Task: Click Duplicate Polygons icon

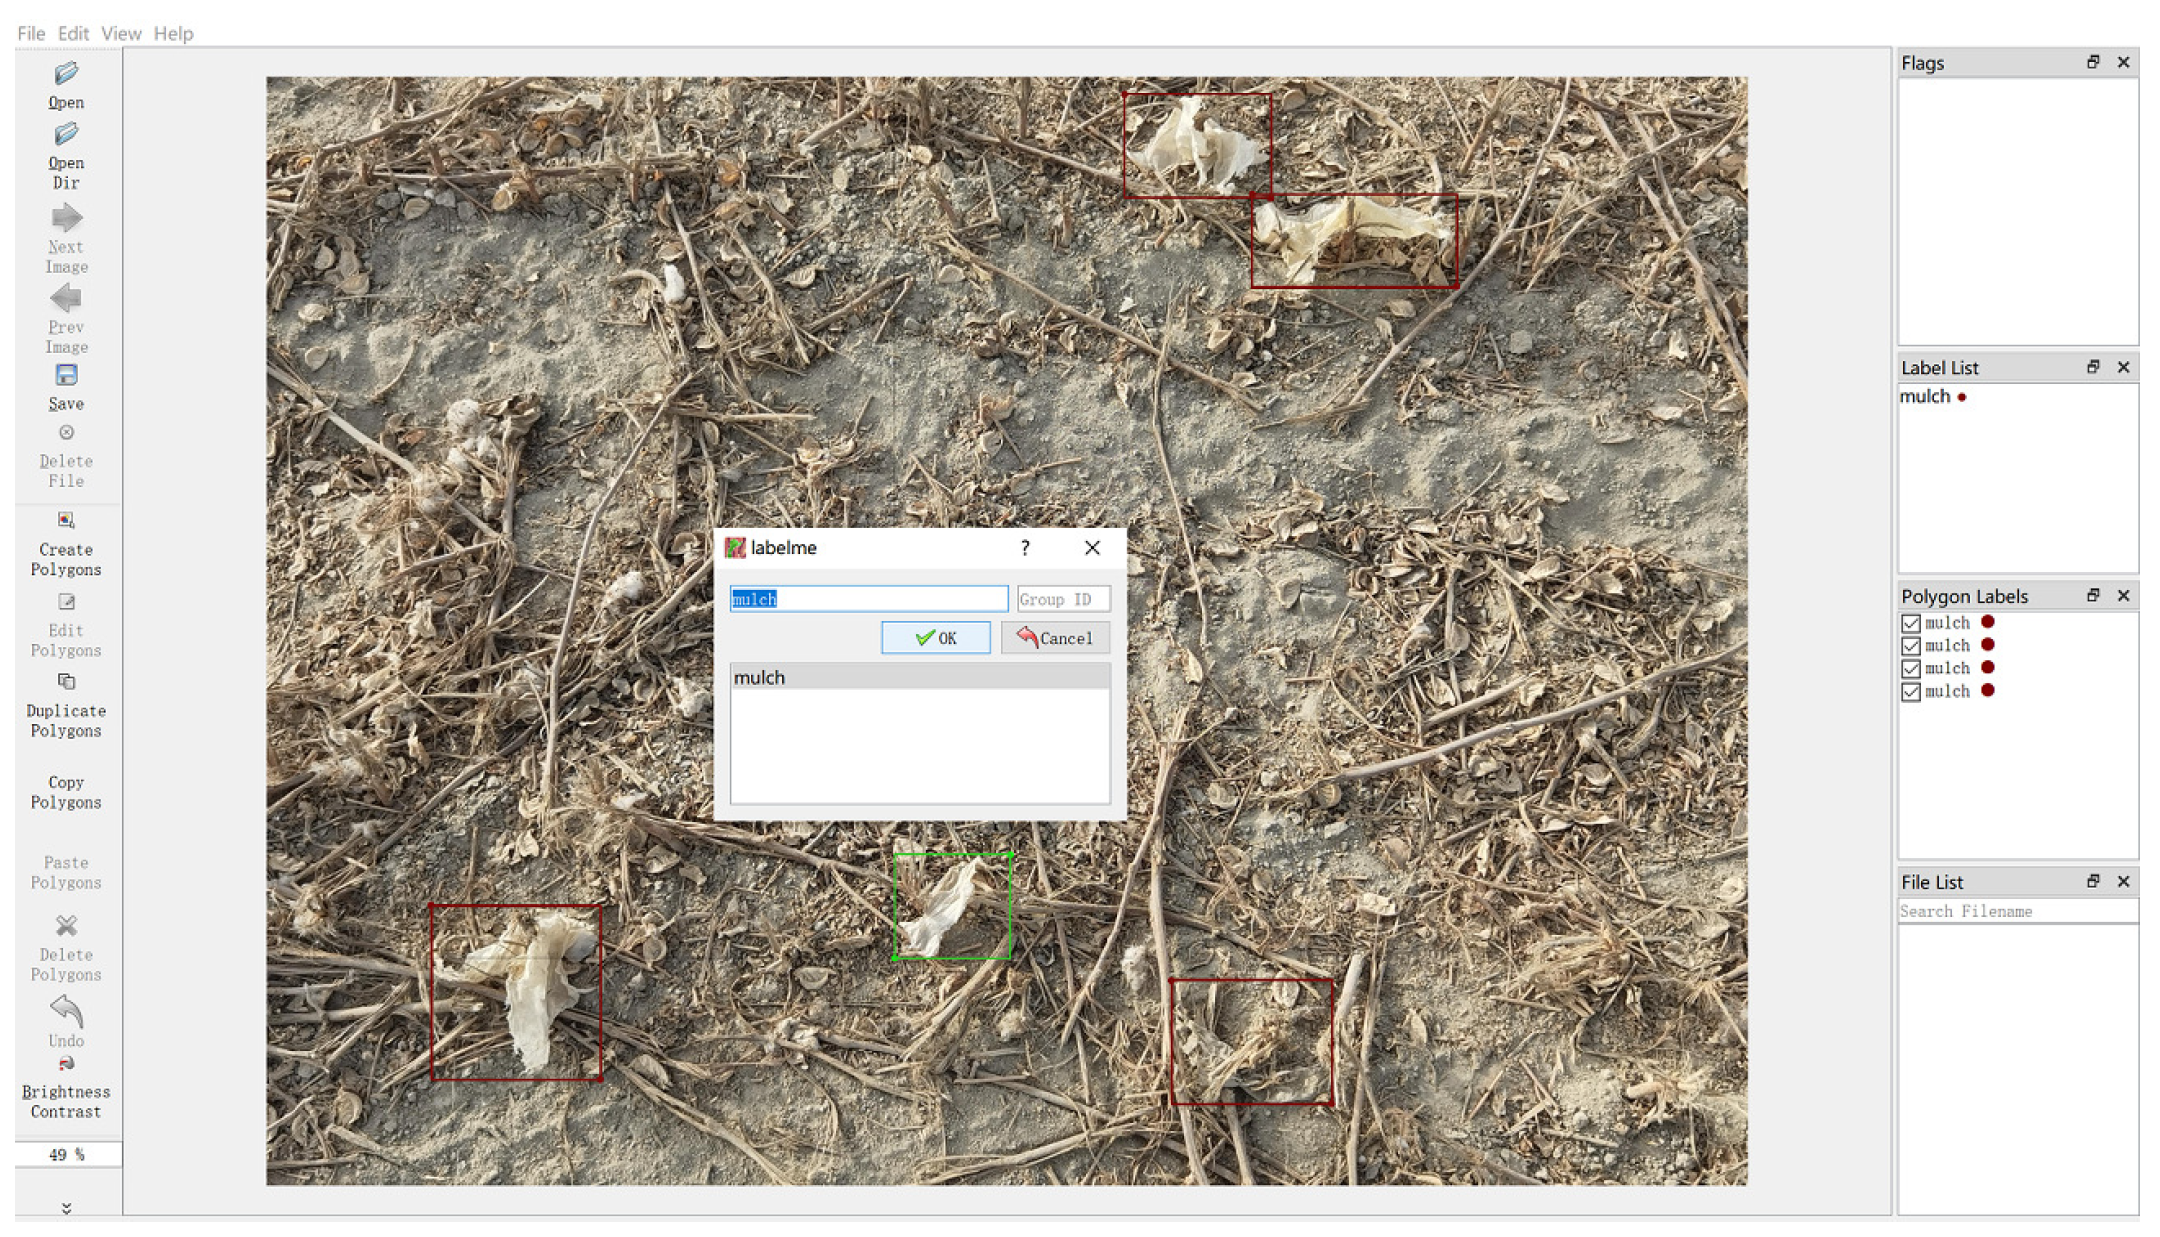Action: (x=66, y=682)
